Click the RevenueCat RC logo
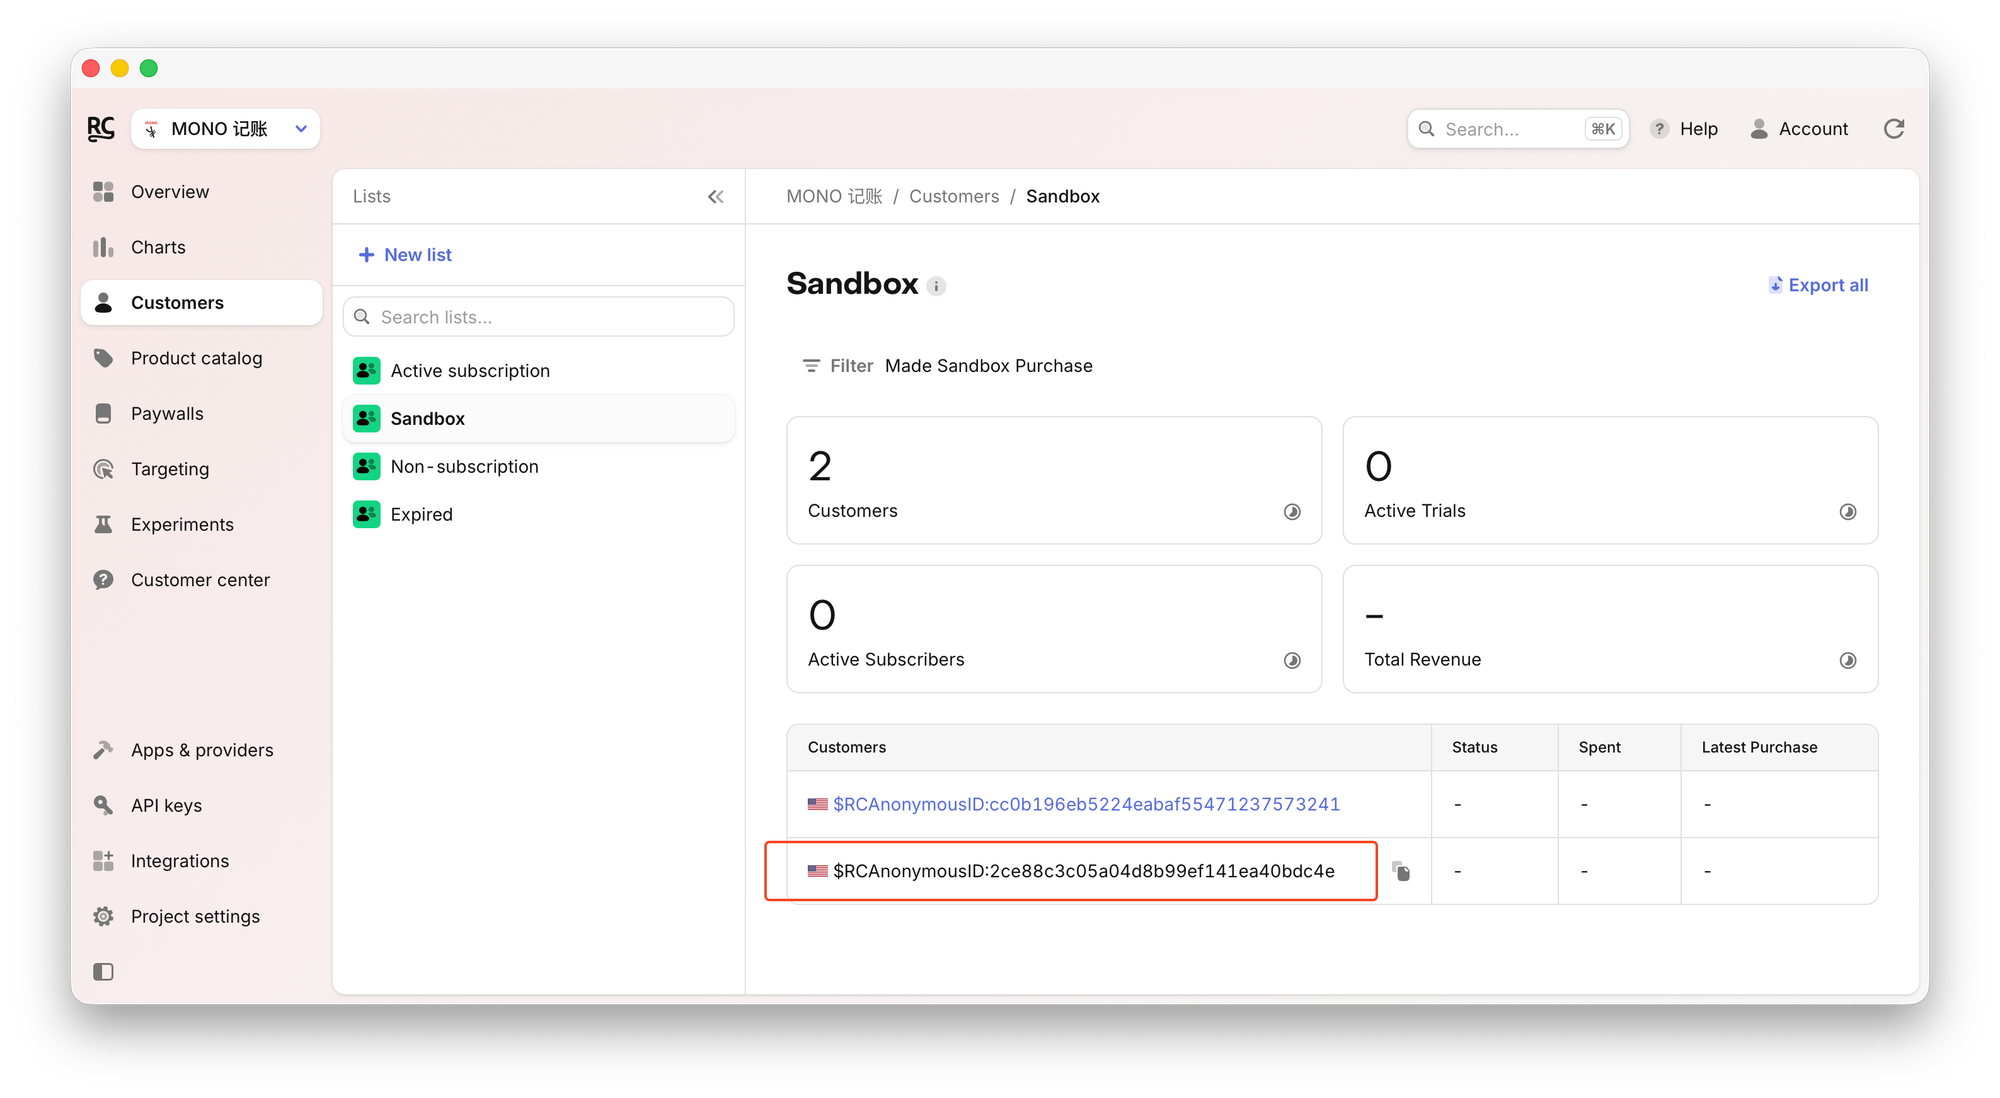2000x1098 pixels. [x=101, y=129]
